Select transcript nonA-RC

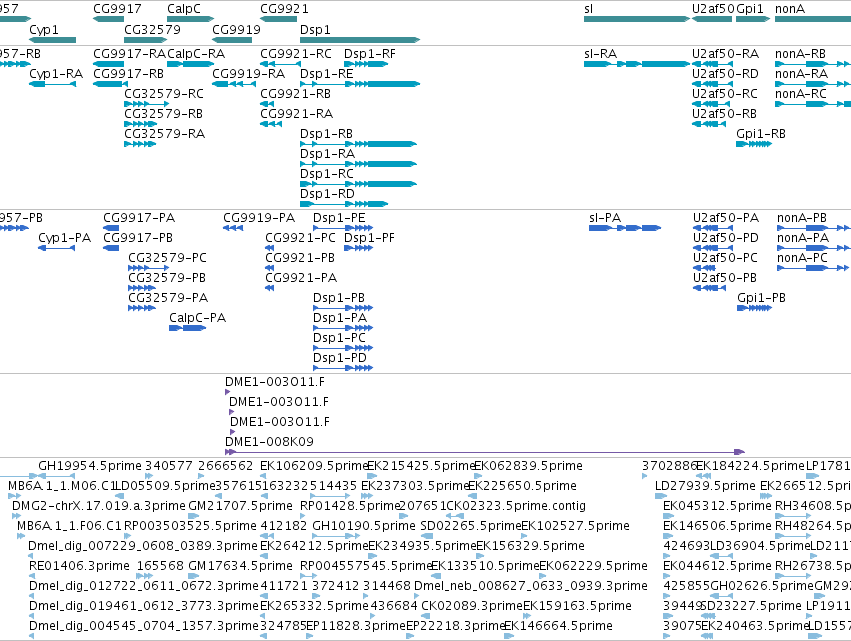pos(813,104)
